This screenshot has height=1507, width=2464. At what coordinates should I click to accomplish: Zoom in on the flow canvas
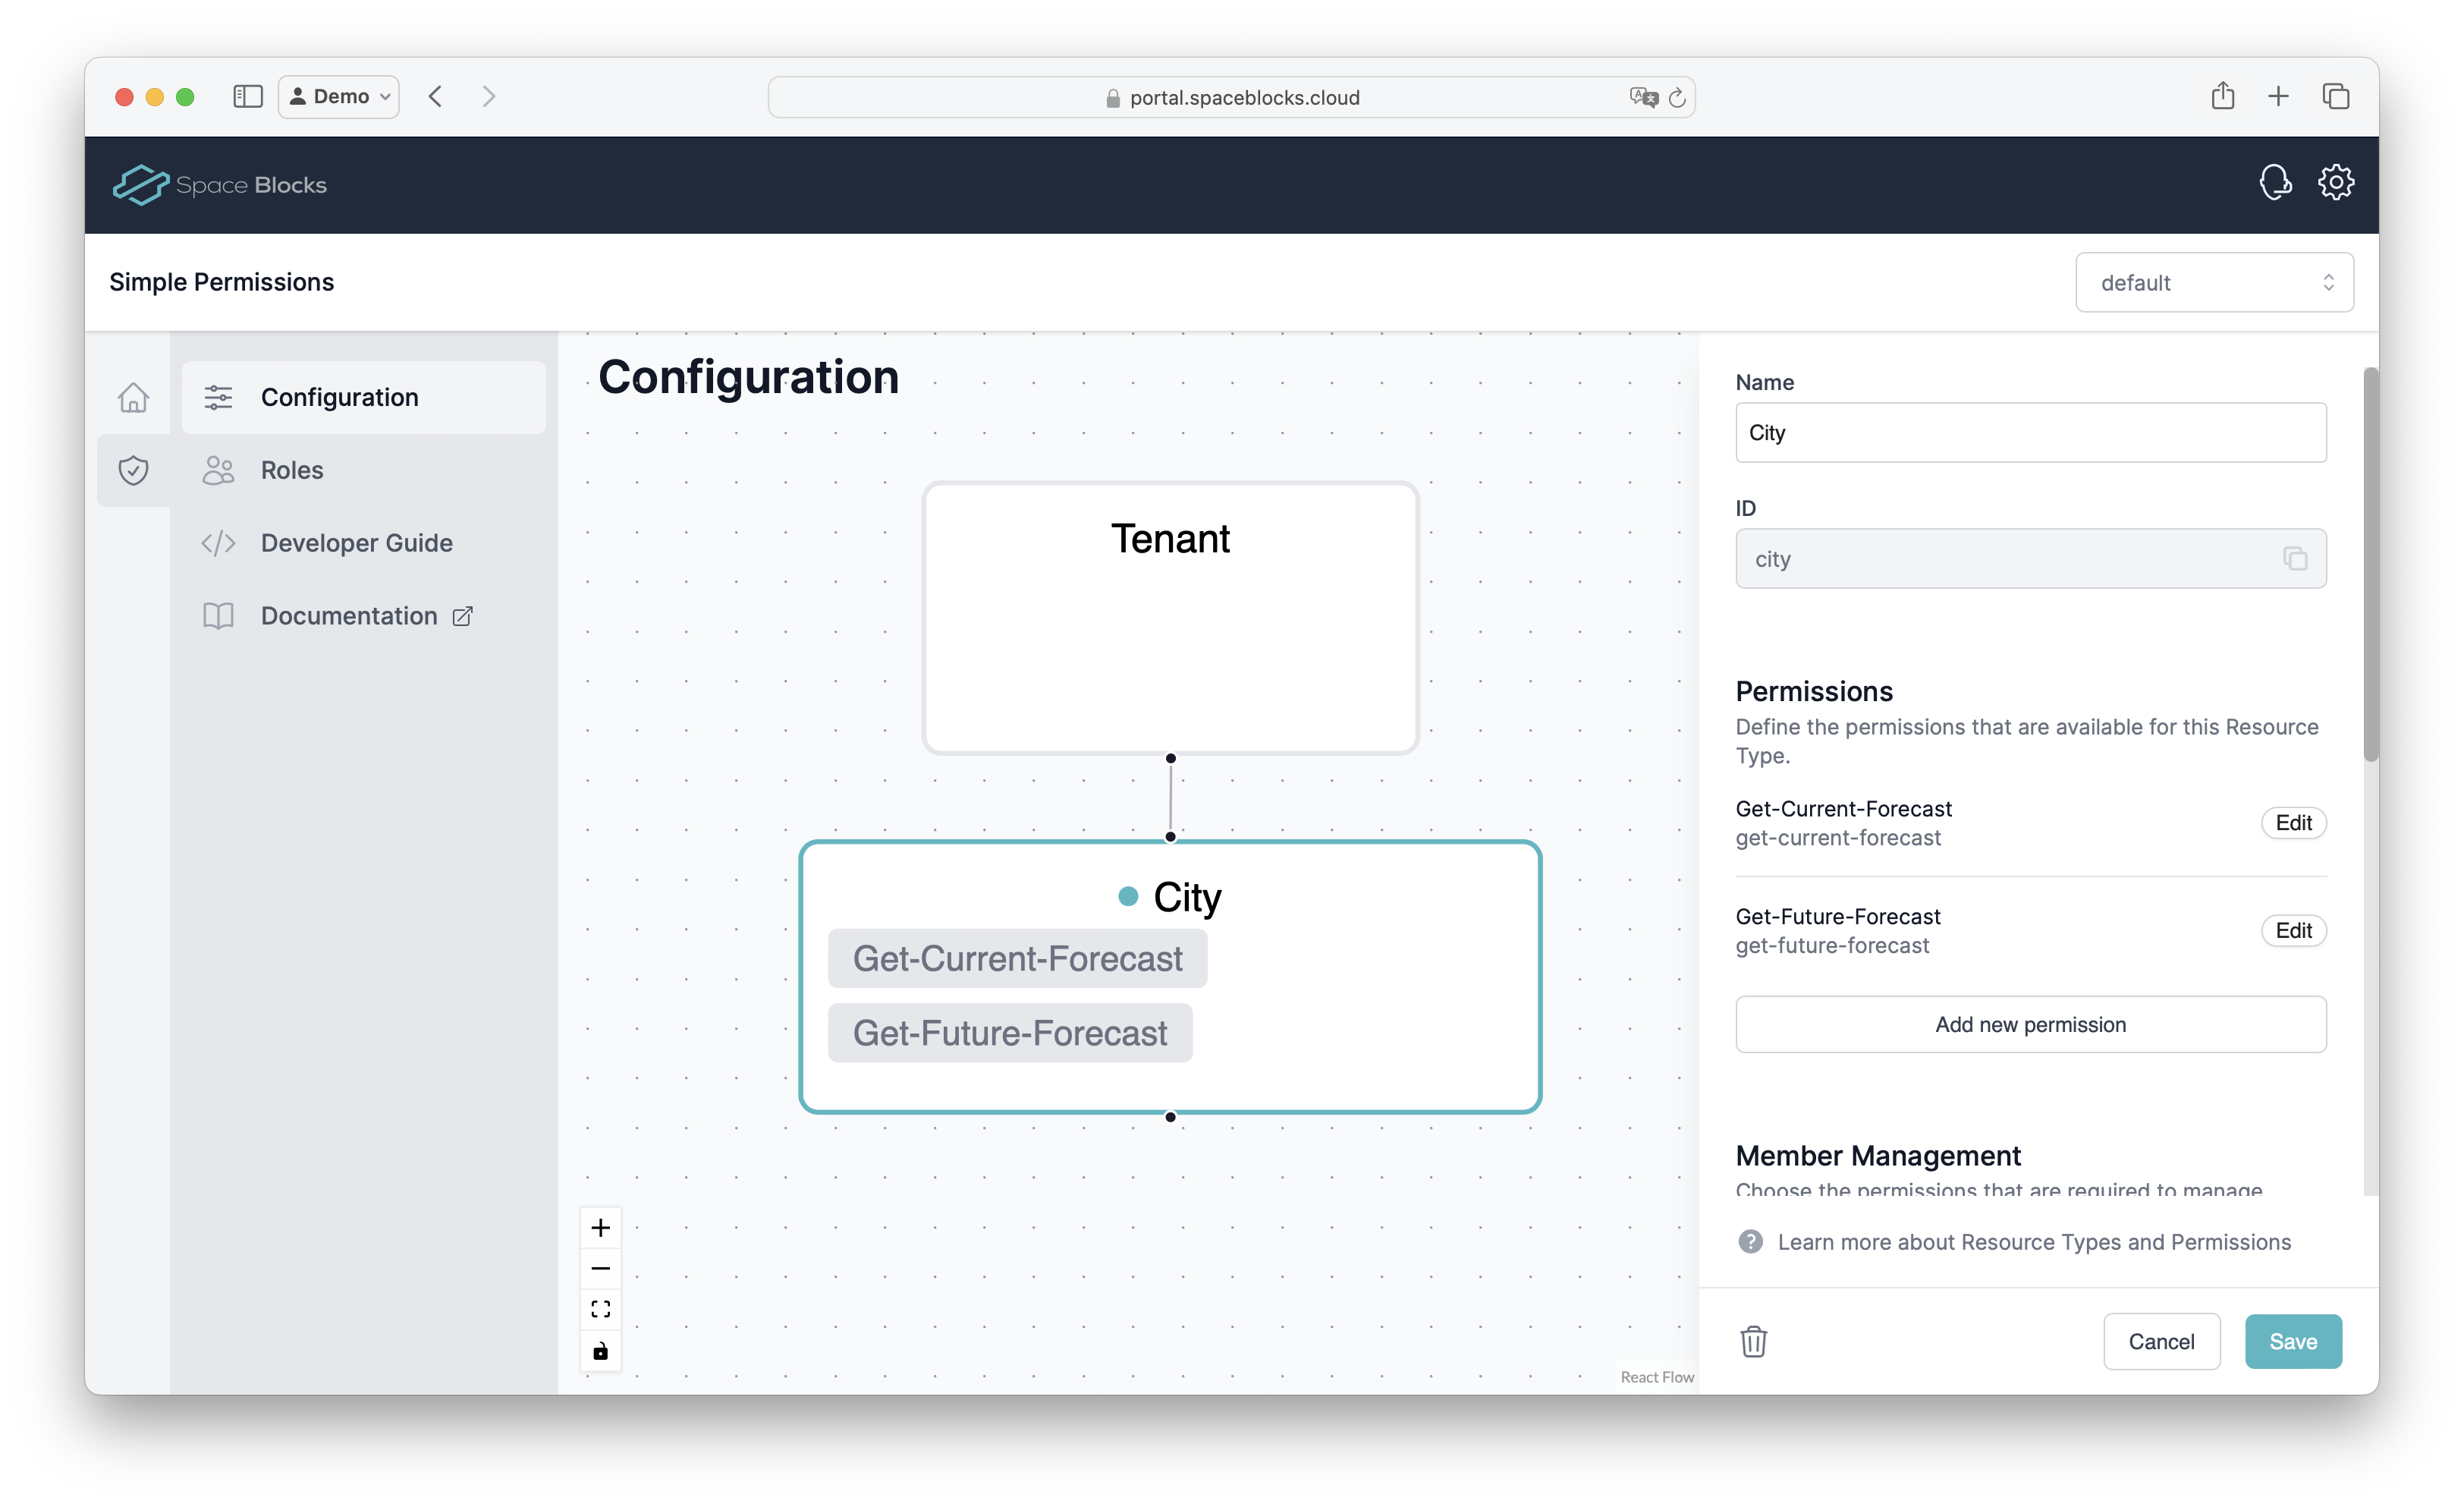600,1228
